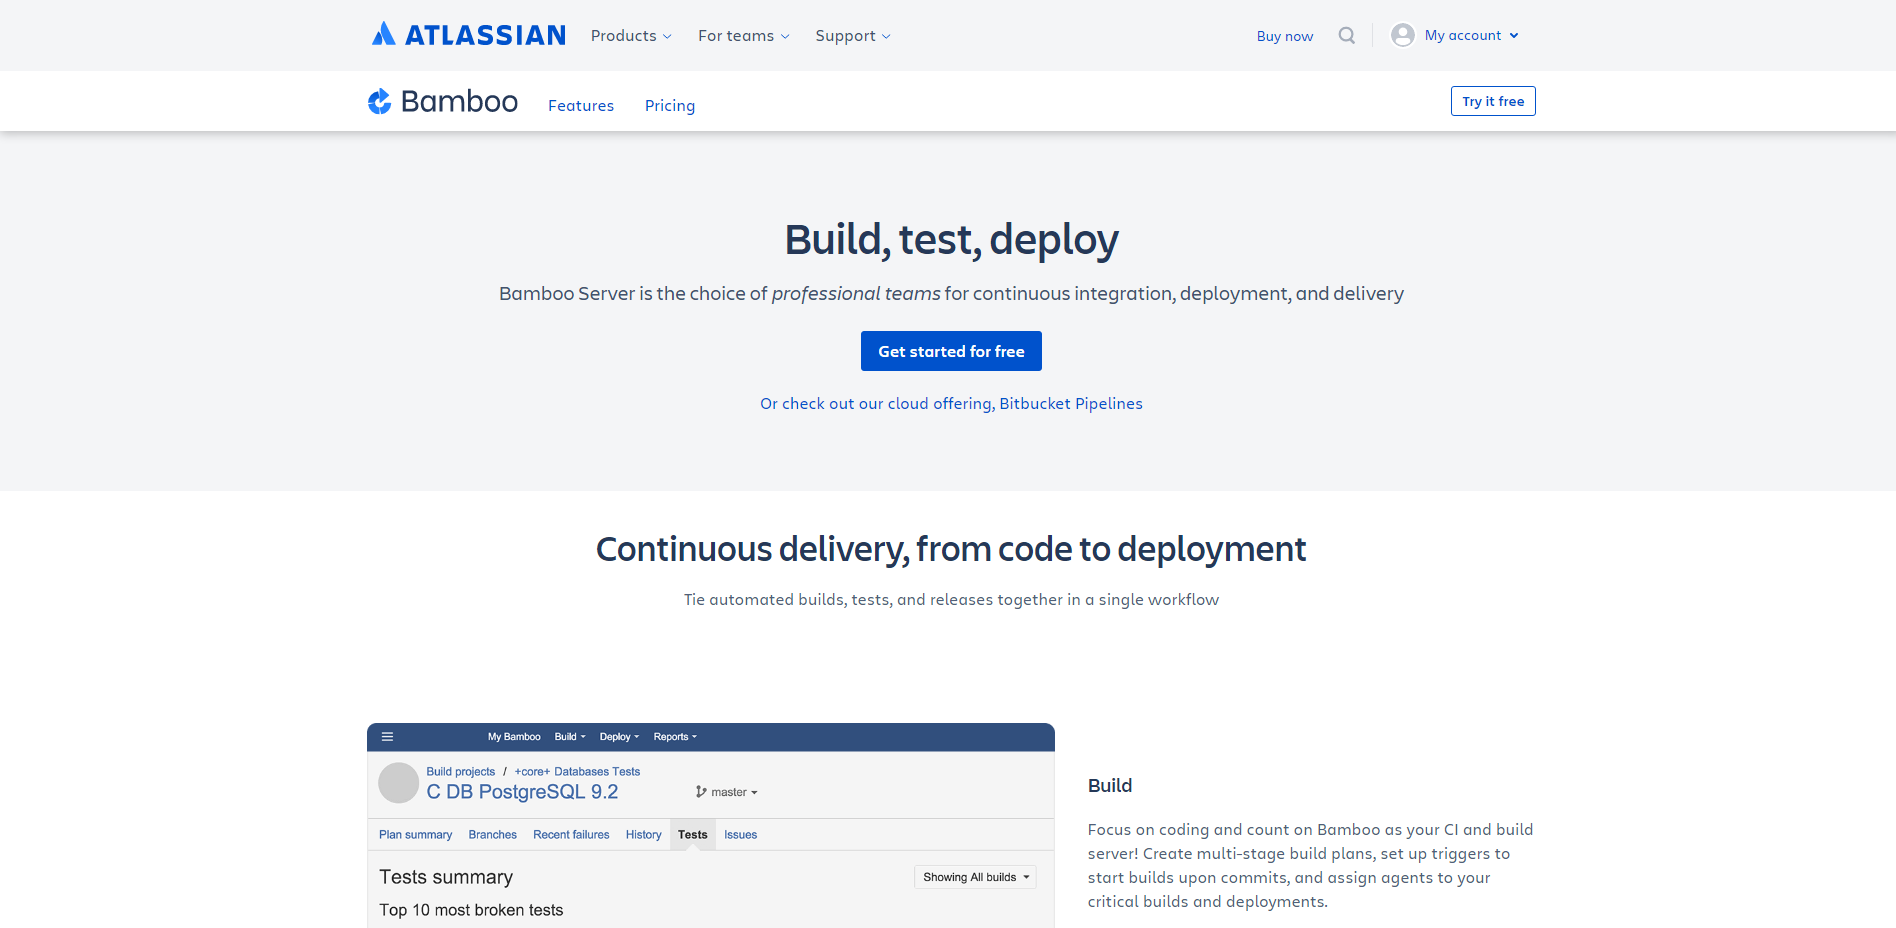This screenshot has width=1896, height=928.
Task: Open Reports dropdown in Bamboo screenshot
Action: pos(675,737)
